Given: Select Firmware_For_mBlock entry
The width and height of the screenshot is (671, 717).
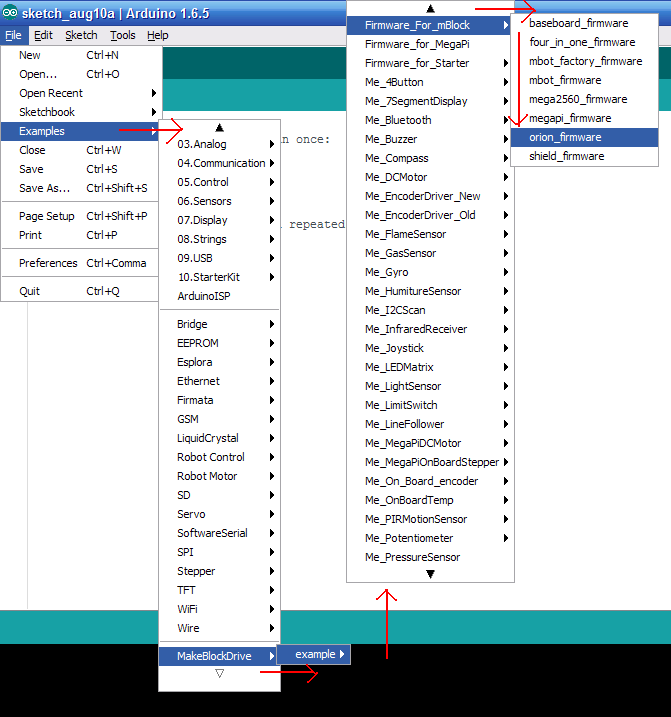Looking at the screenshot, I should click(x=430, y=26).
